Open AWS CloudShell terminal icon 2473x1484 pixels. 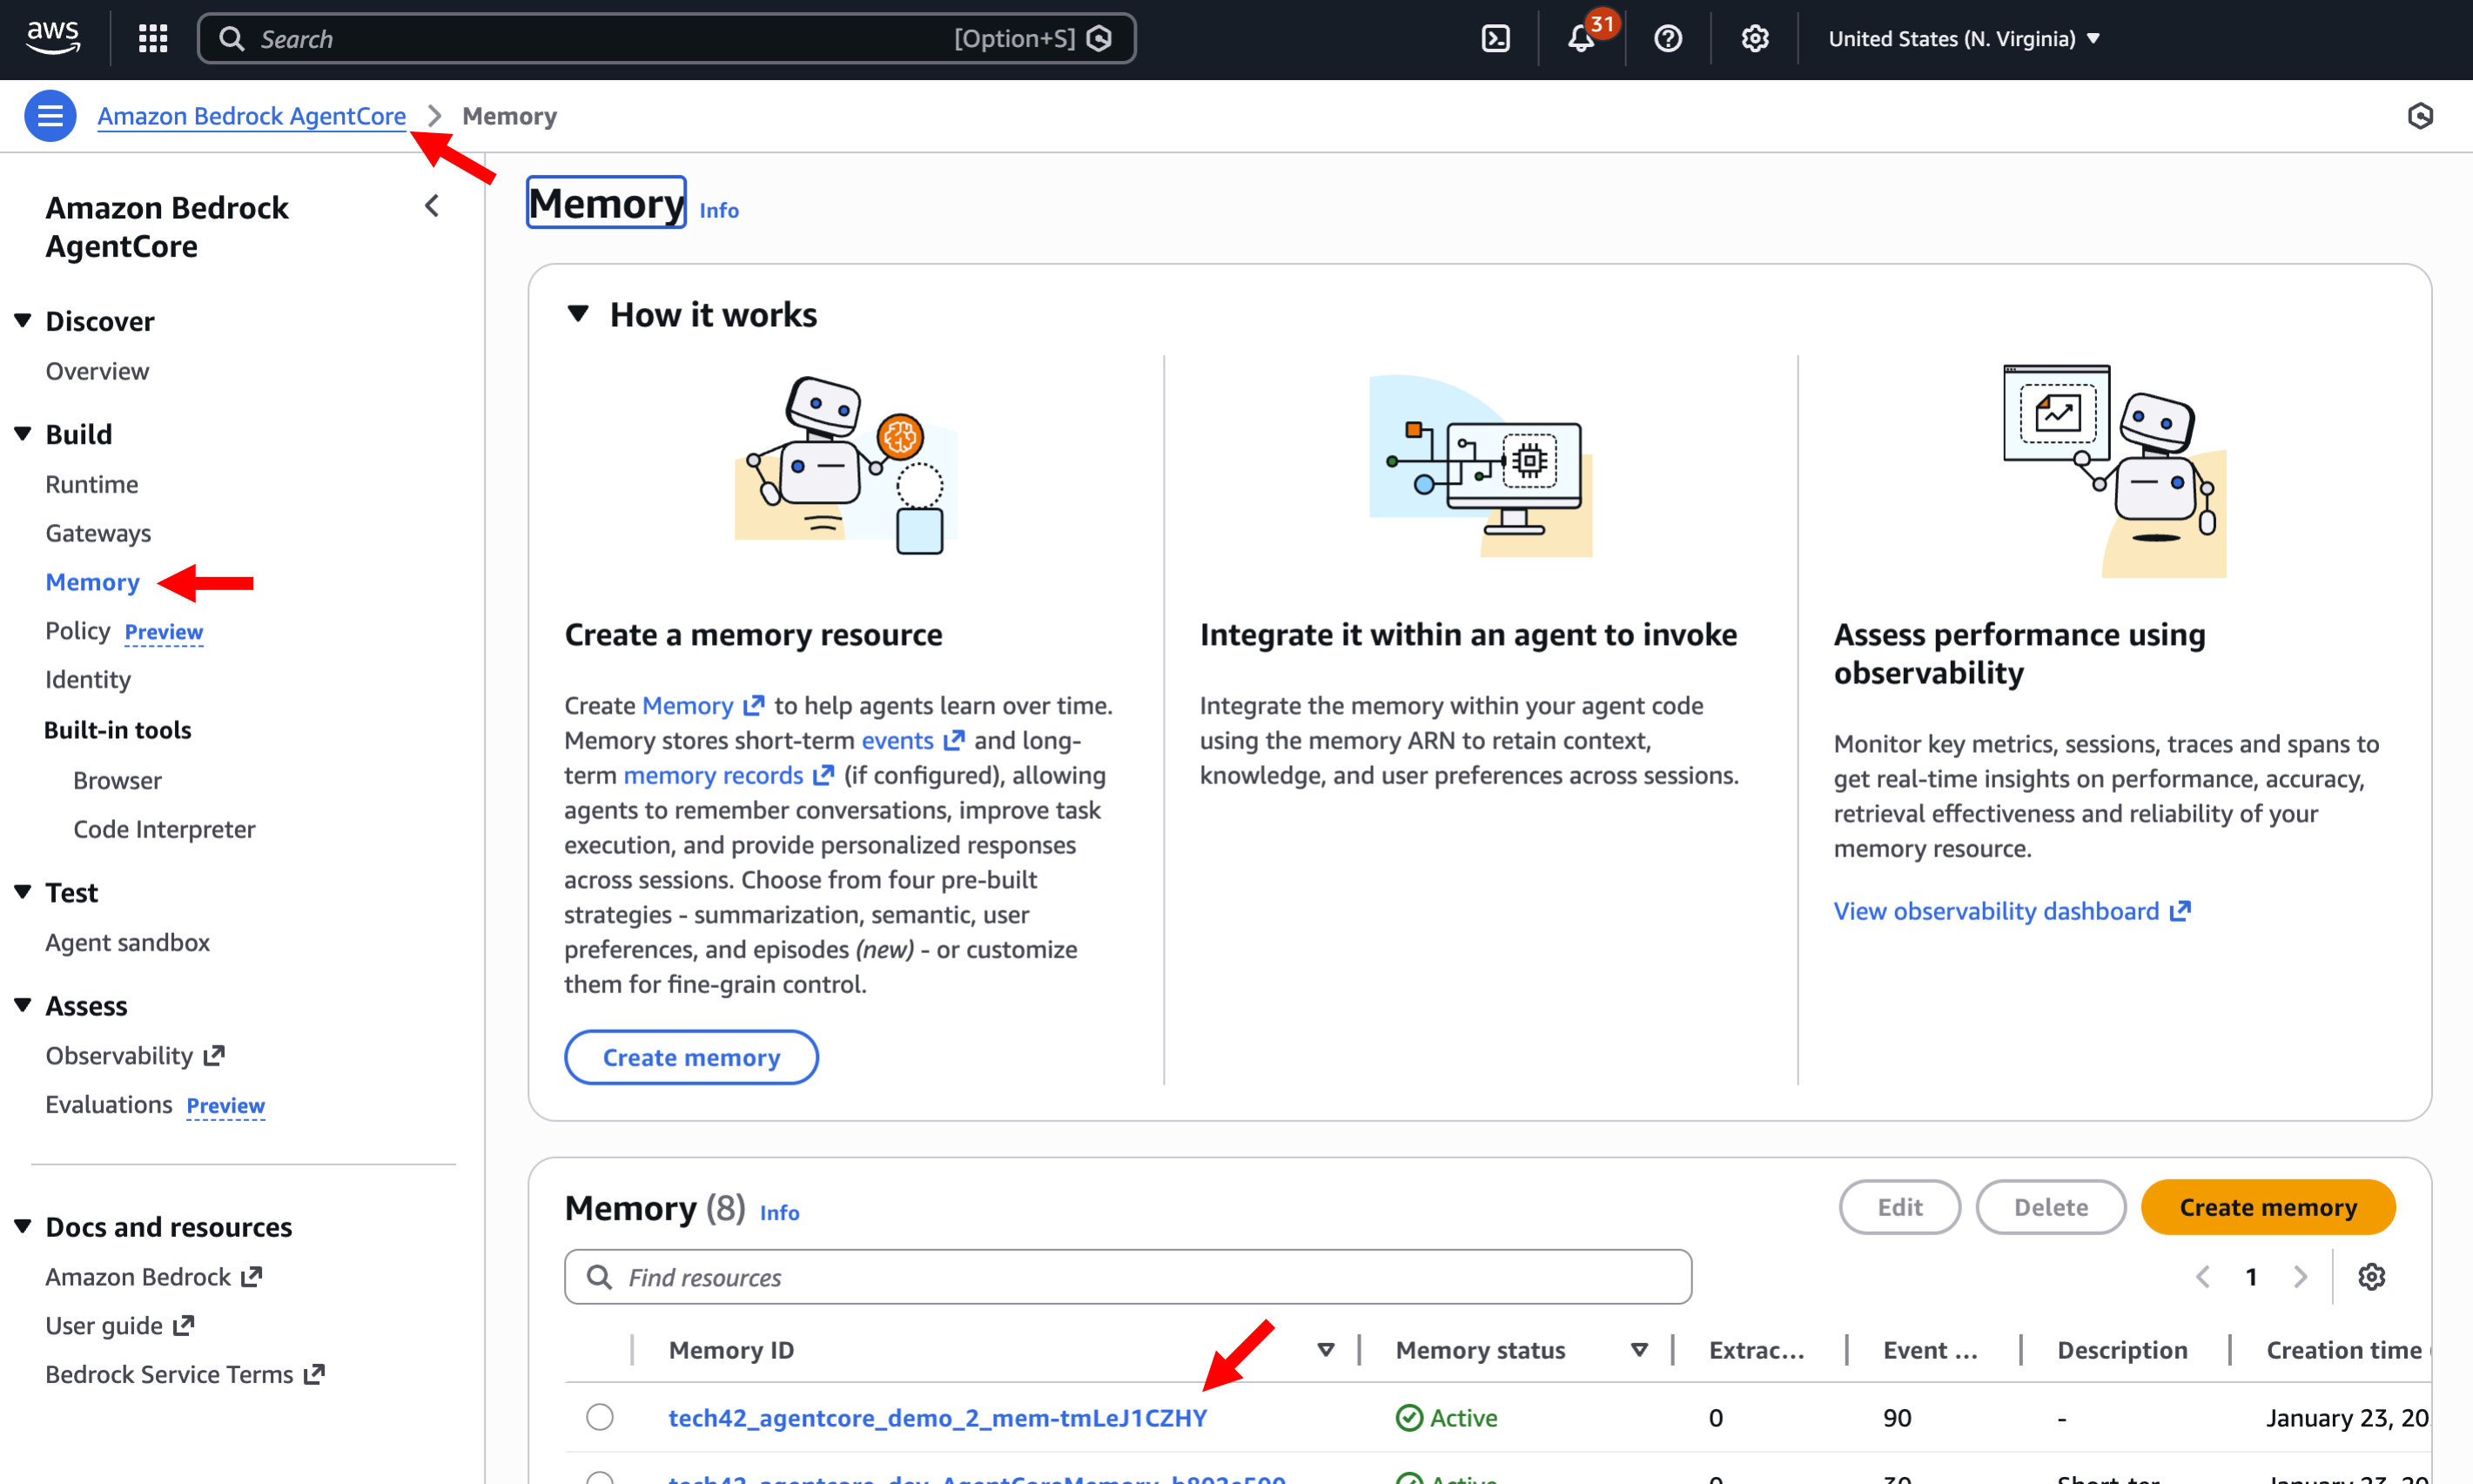(x=1495, y=39)
